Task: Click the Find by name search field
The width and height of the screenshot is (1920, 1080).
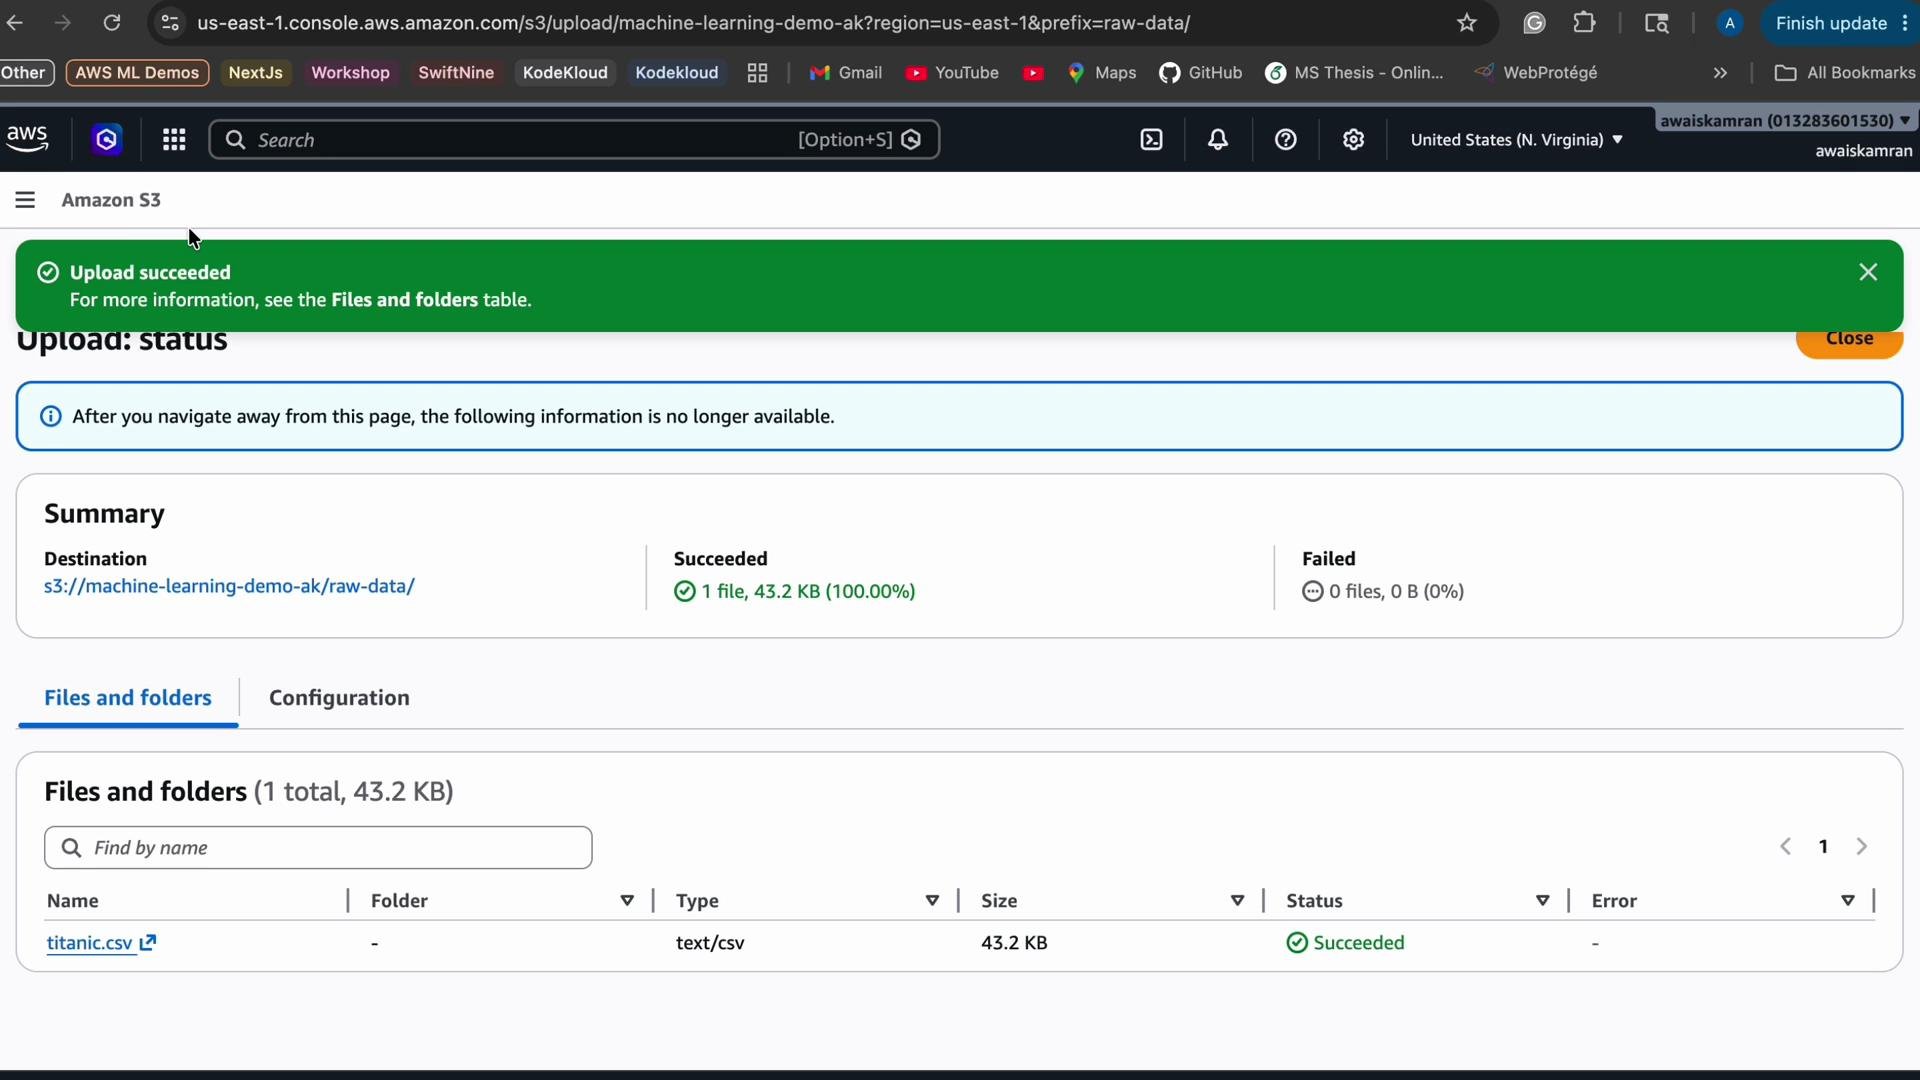Action: click(318, 848)
